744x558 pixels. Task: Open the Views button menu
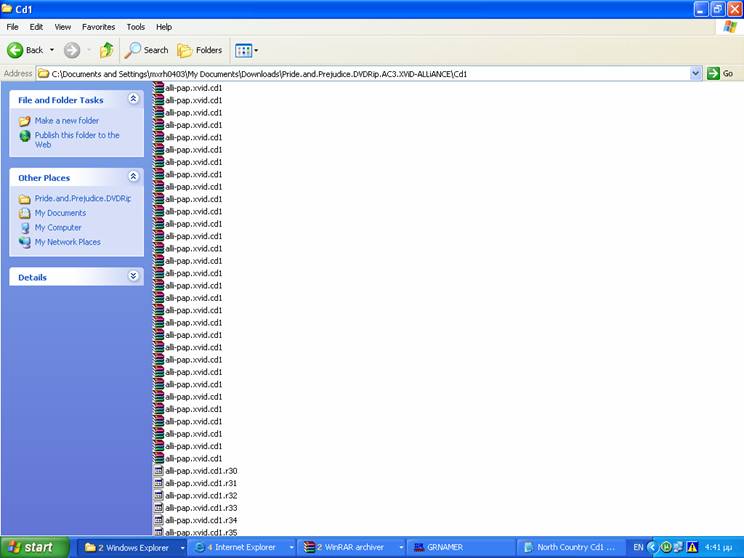tap(246, 50)
